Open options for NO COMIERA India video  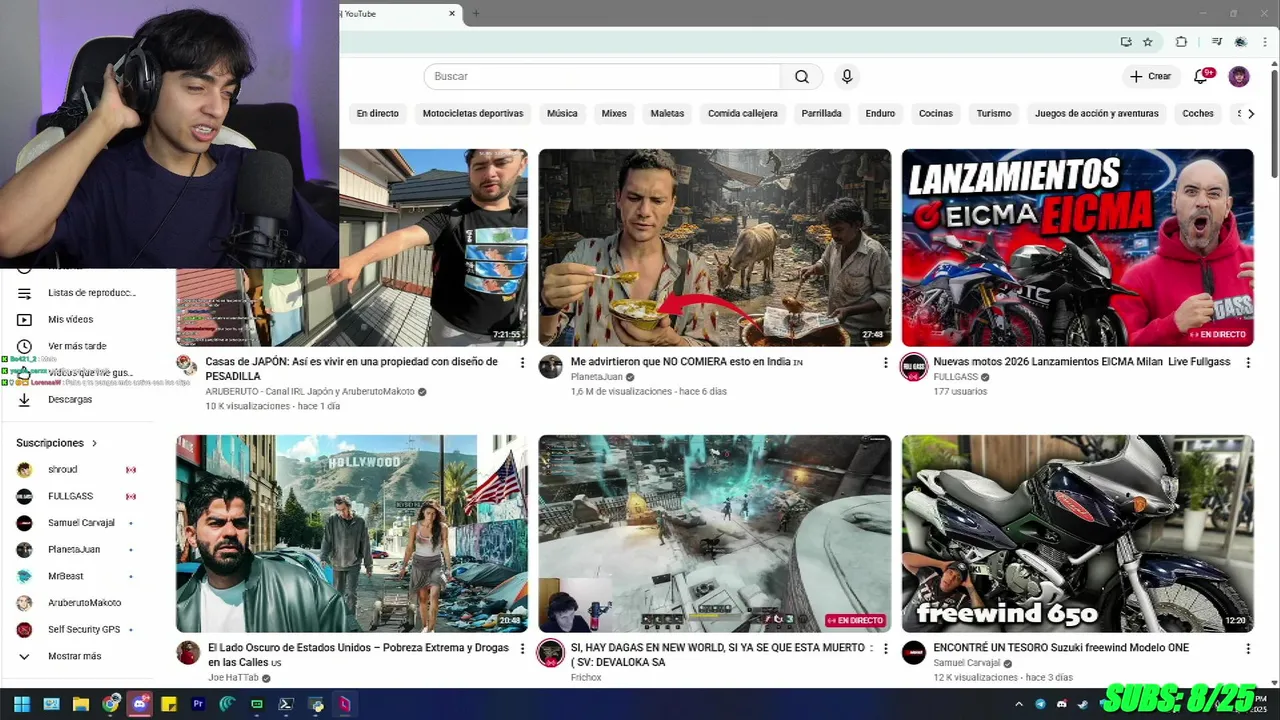point(885,363)
